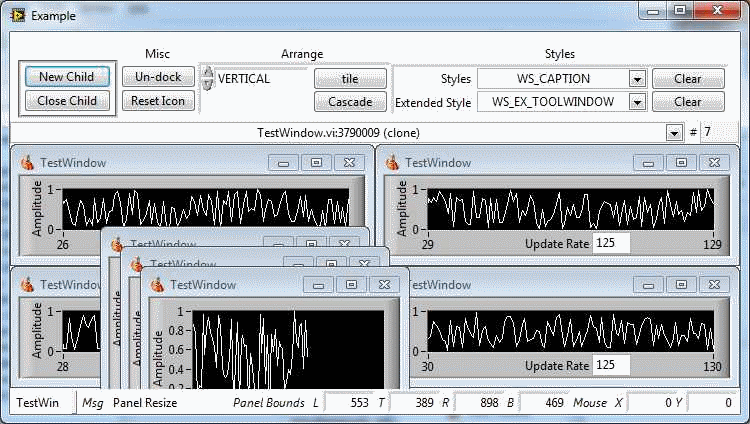750x424 pixels.
Task: Click the tile arrange button
Action: [x=350, y=78]
